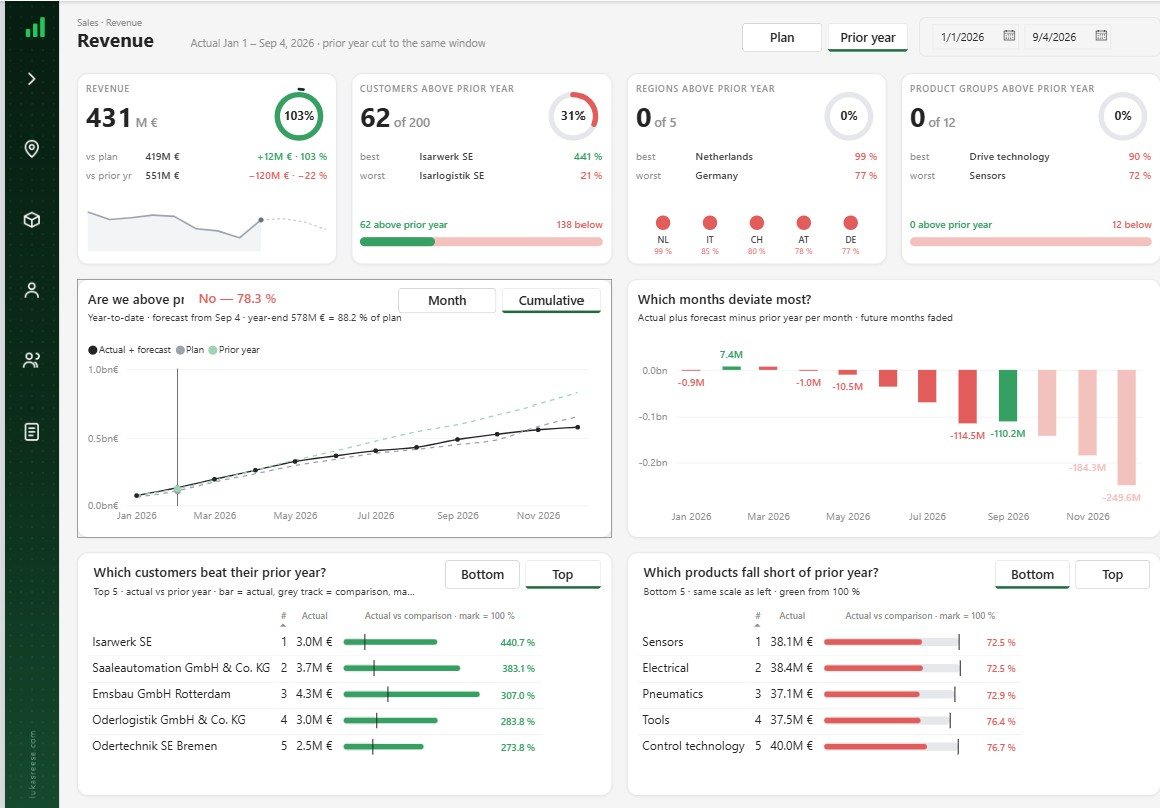Select the Cumulative chart view
The image size is (1160, 808).
tap(551, 300)
